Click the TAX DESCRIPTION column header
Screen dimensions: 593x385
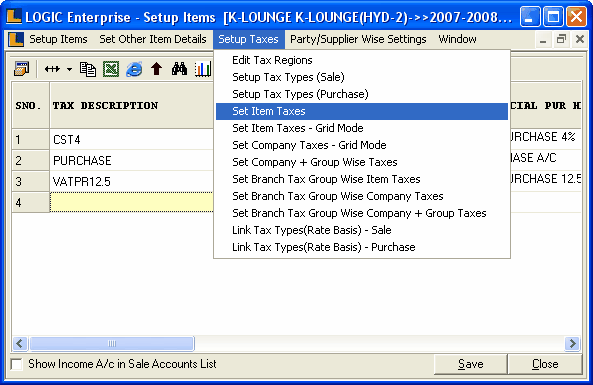[132, 106]
